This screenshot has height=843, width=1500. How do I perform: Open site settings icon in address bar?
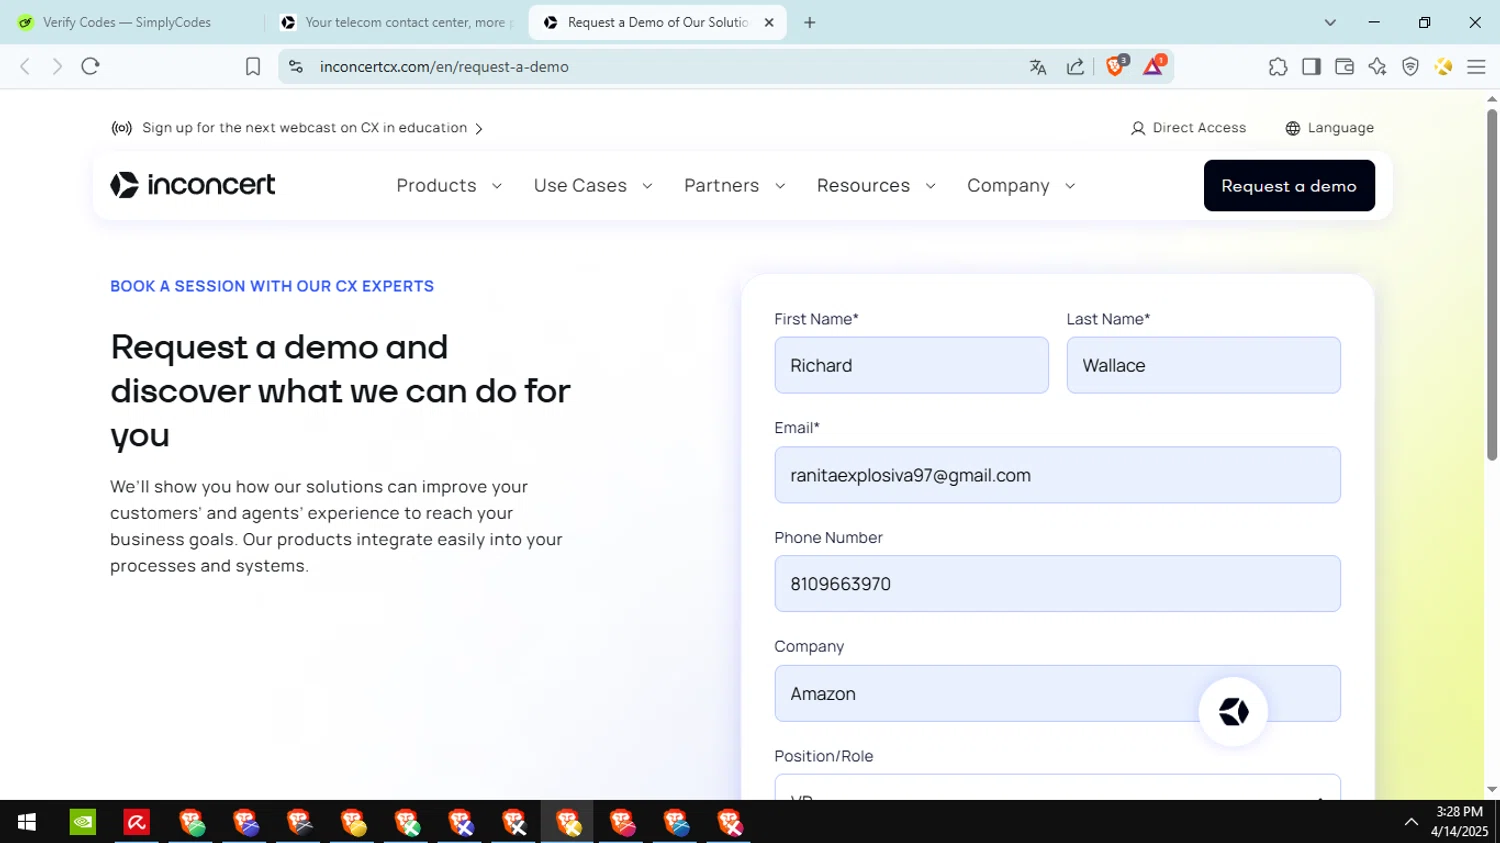tap(296, 66)
